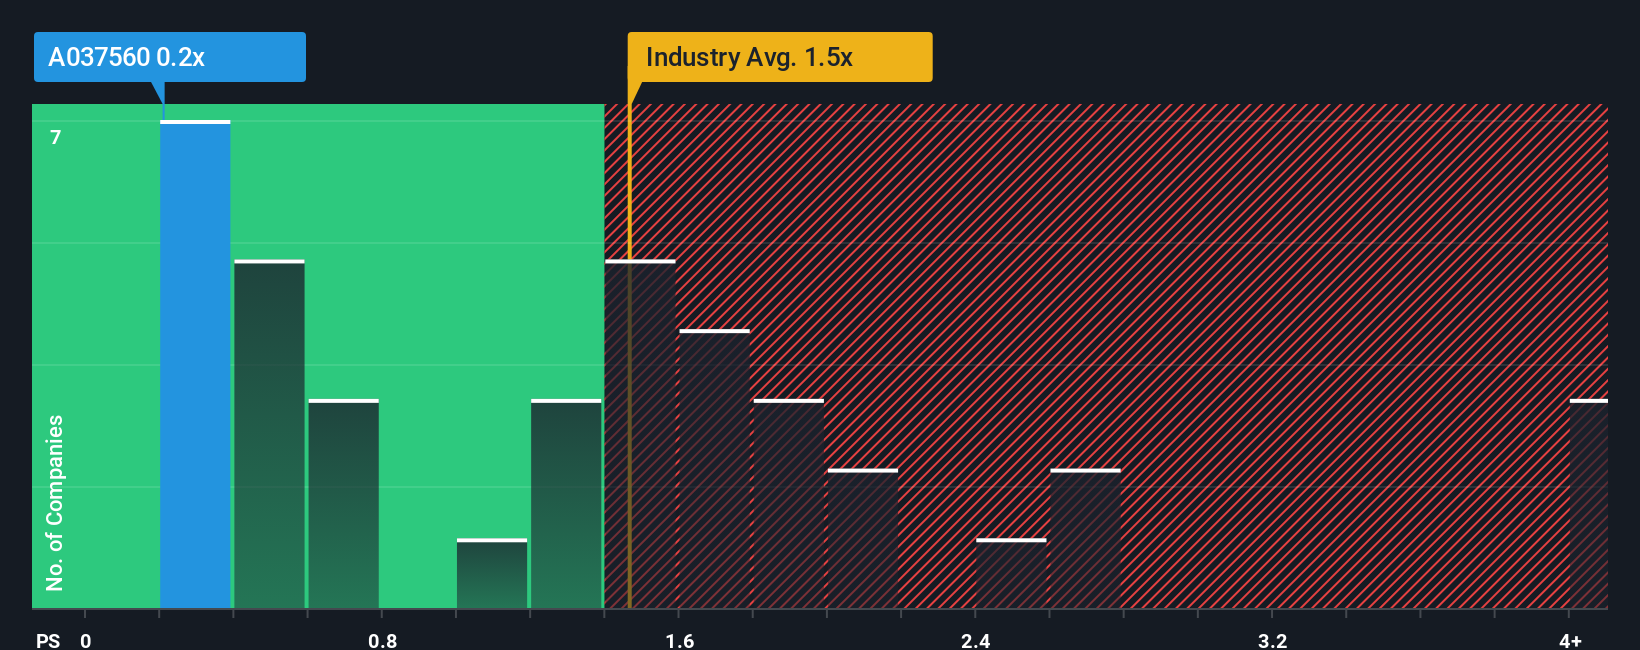Click the x-axis tick label '4+'
This screenshot has width=1640, height=650.
click(1570, 640)
